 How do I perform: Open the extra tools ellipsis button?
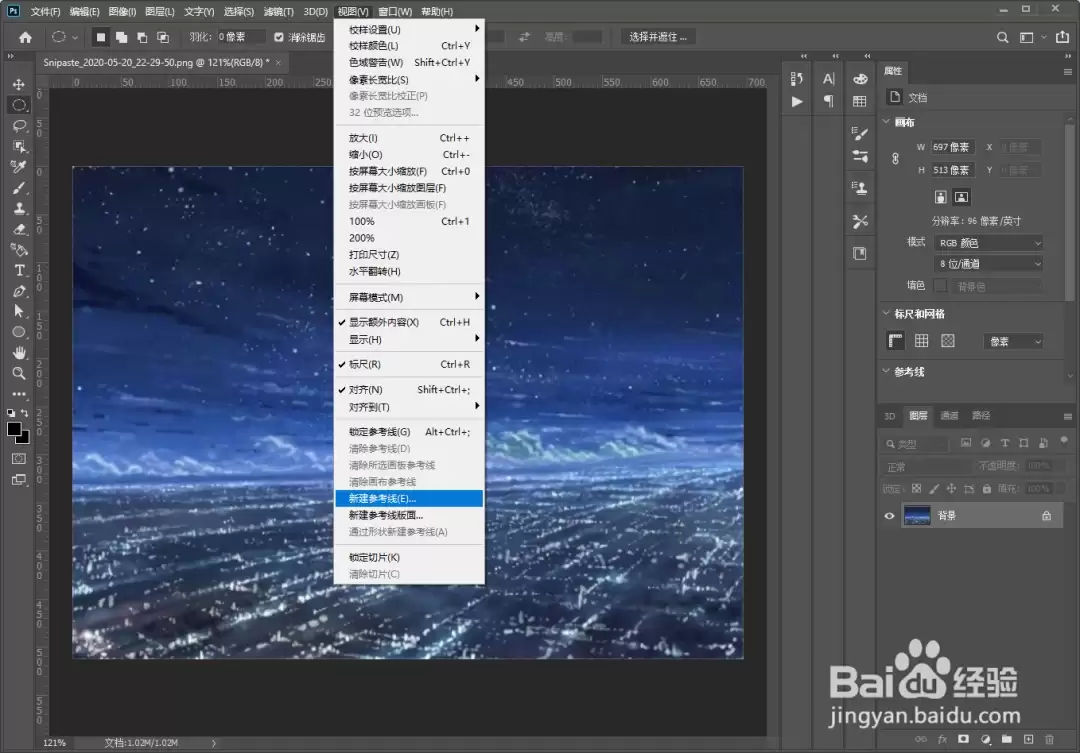19,394
